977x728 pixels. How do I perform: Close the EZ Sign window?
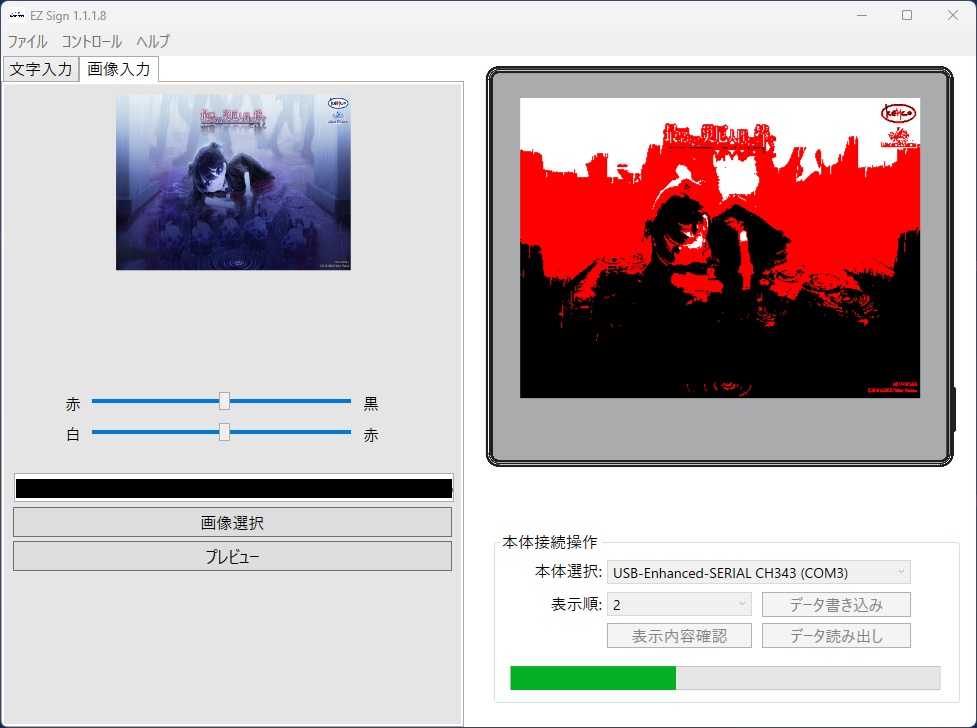point(953,16)
